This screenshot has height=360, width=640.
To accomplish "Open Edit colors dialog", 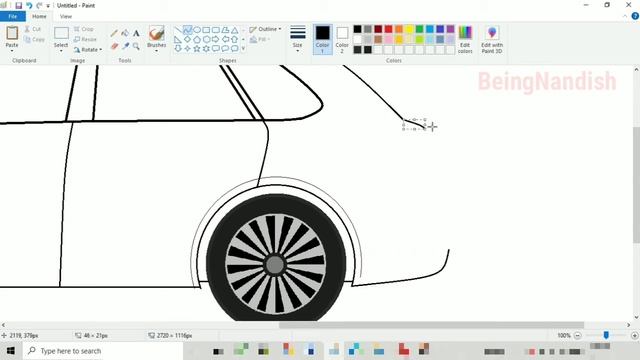I will click(465, 40).
